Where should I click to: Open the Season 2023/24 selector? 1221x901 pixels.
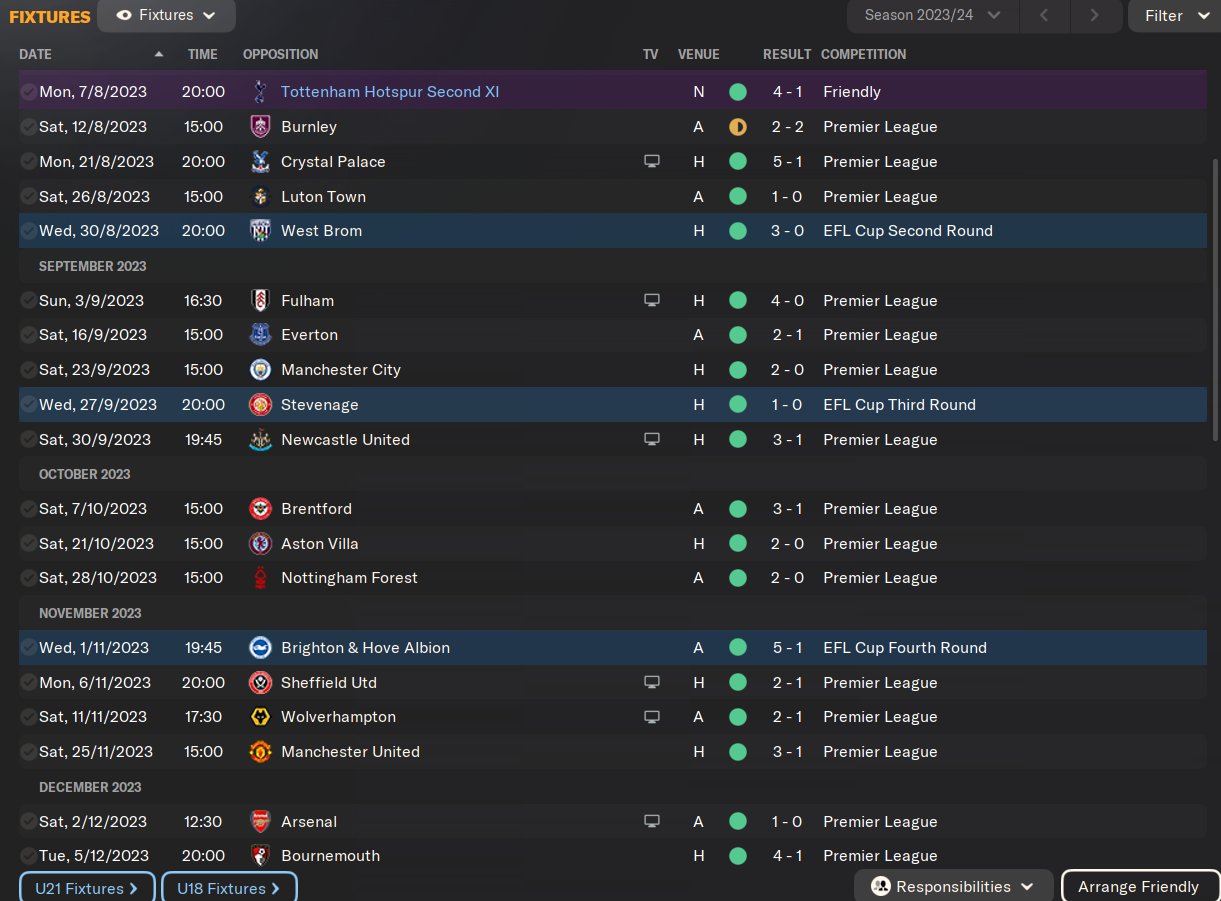[x=932, y=16]
